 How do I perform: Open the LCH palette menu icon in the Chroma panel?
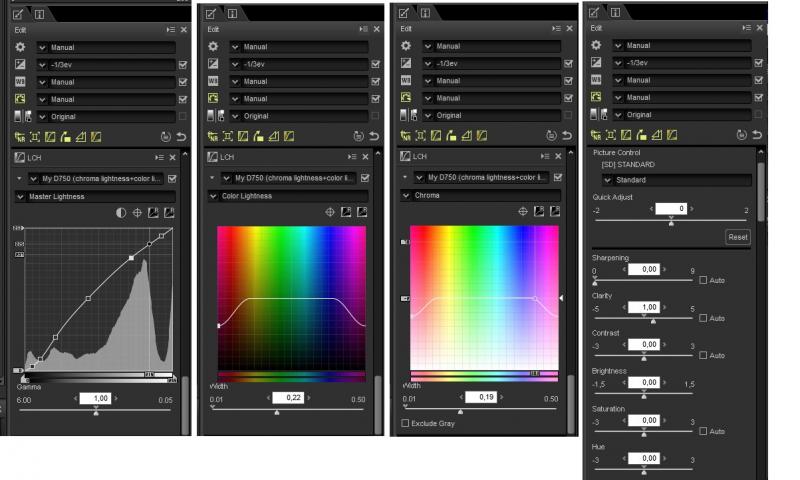pyautogui.click(x=545, y=156)
